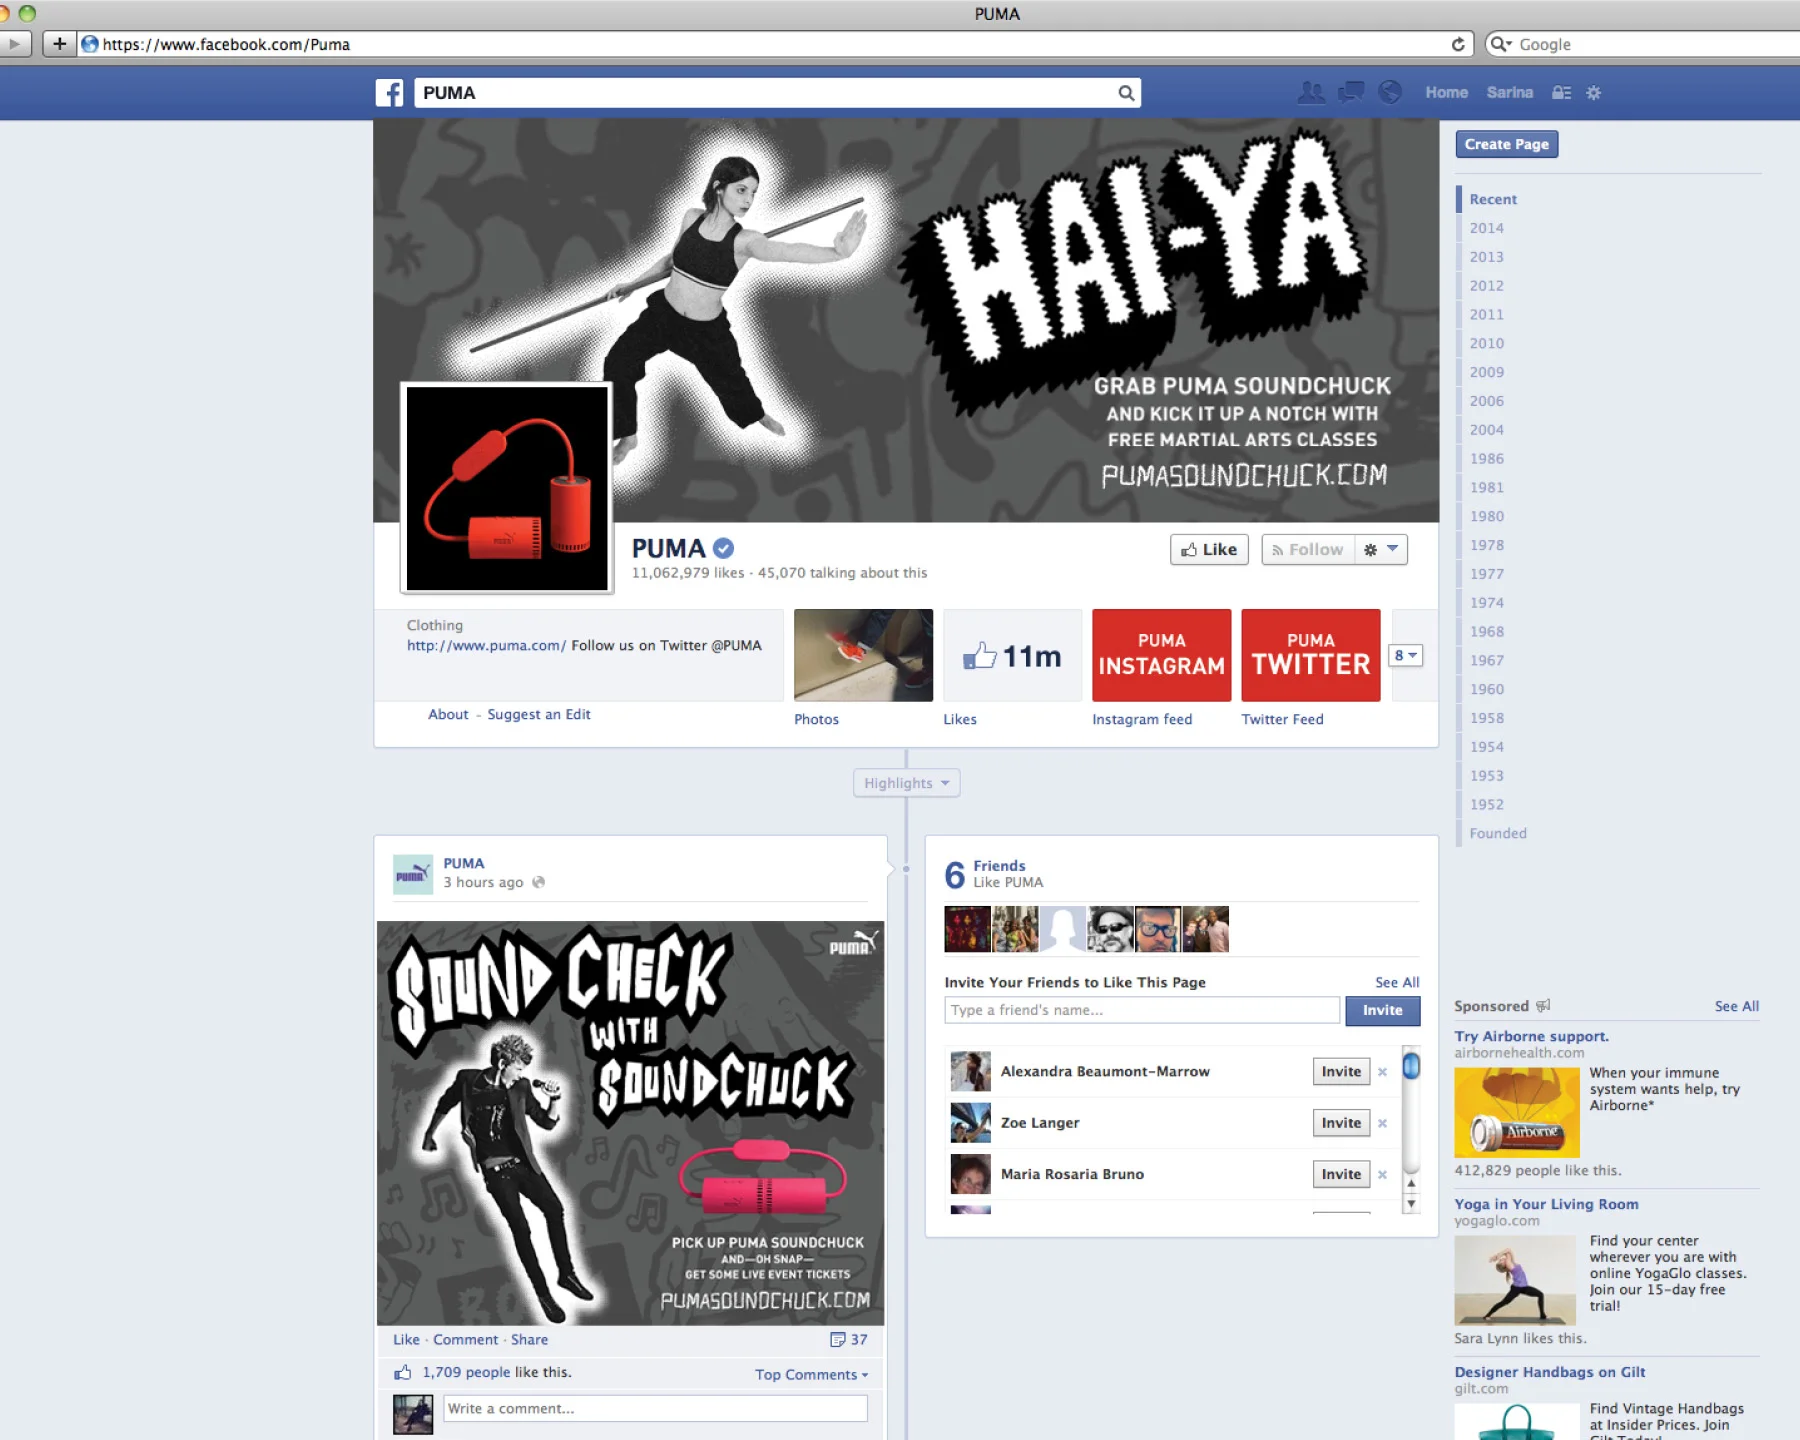Click the Write a comment field
The image size is (1800, 1440).
coord(655,1408)
